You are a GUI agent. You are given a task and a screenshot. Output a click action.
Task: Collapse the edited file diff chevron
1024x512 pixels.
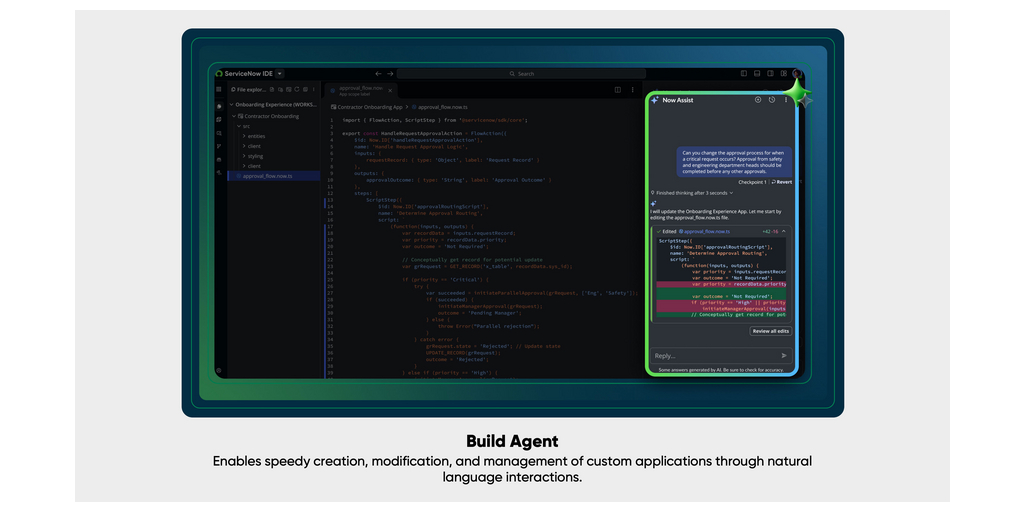tap(784, 232)
